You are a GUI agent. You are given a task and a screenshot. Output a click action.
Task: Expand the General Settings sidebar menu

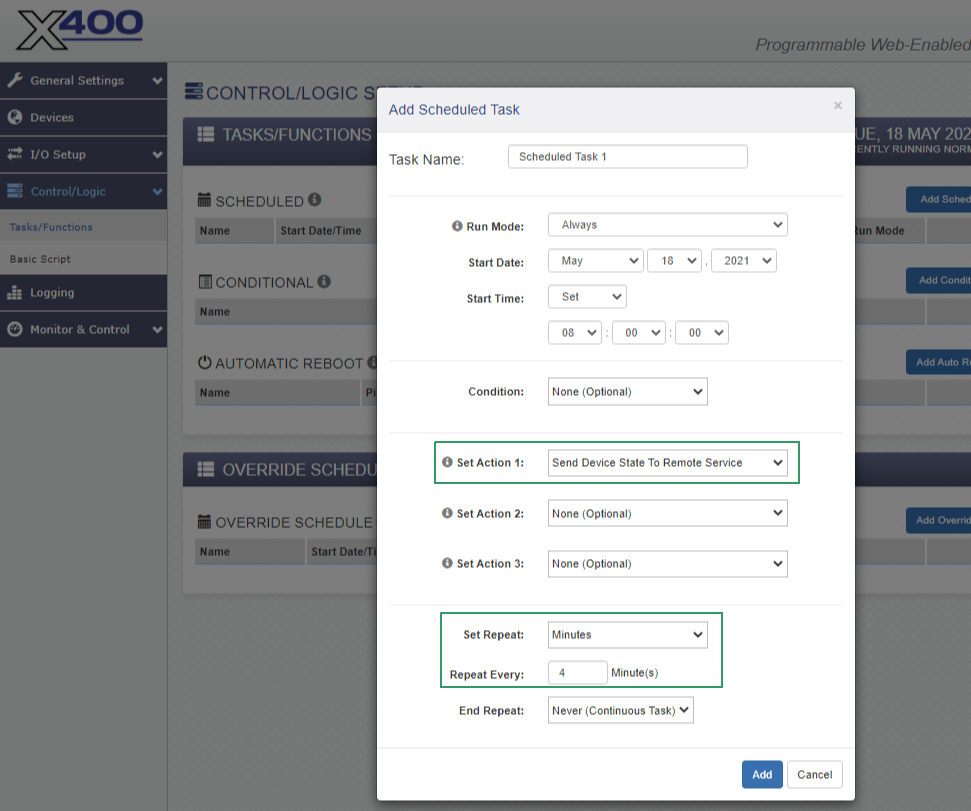coord(83,81)
